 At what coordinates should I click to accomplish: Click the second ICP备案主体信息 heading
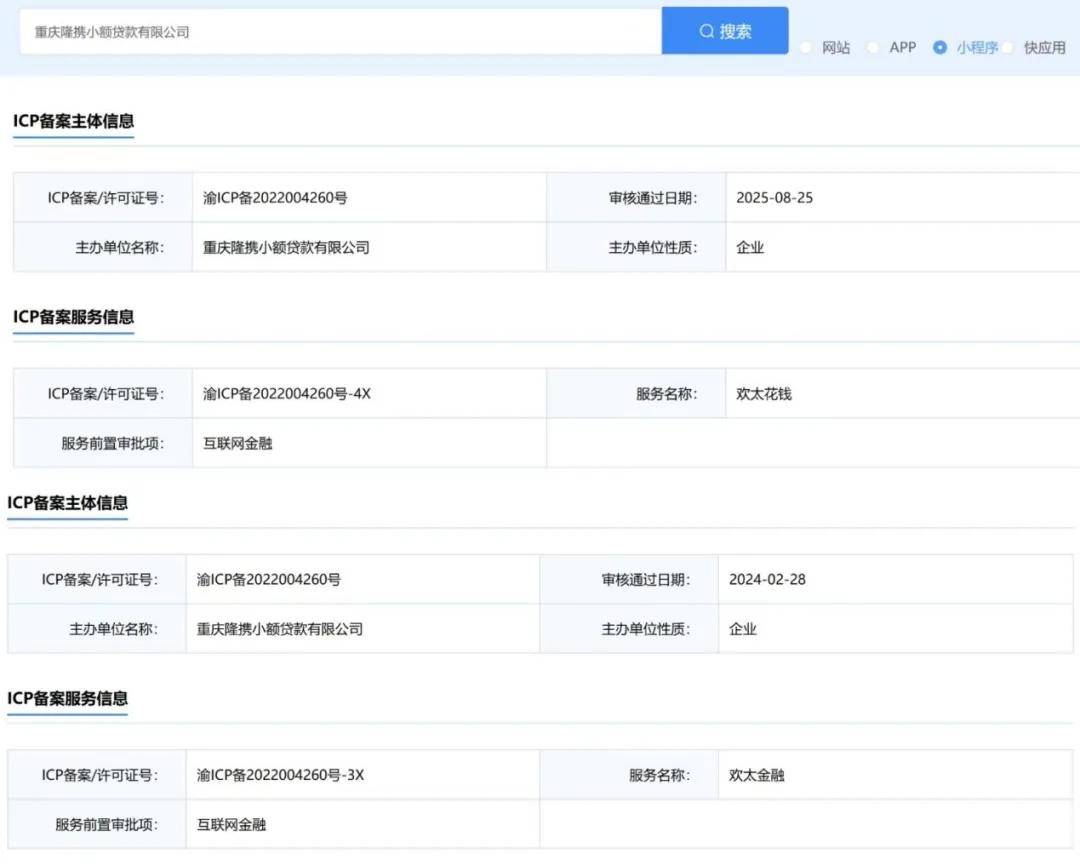(x=67, y=504)
